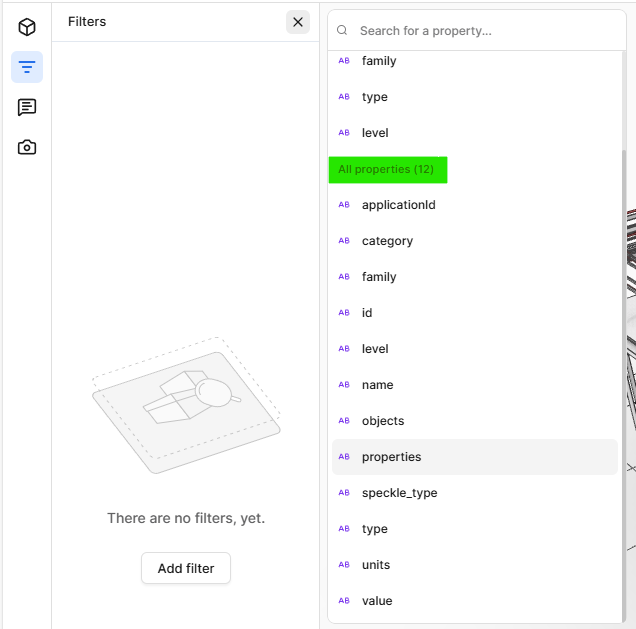This screenshot has width=636, height=629.
Task: Select 'speckle_type' property
Action: pyautogui.click(x=399, y=493)
